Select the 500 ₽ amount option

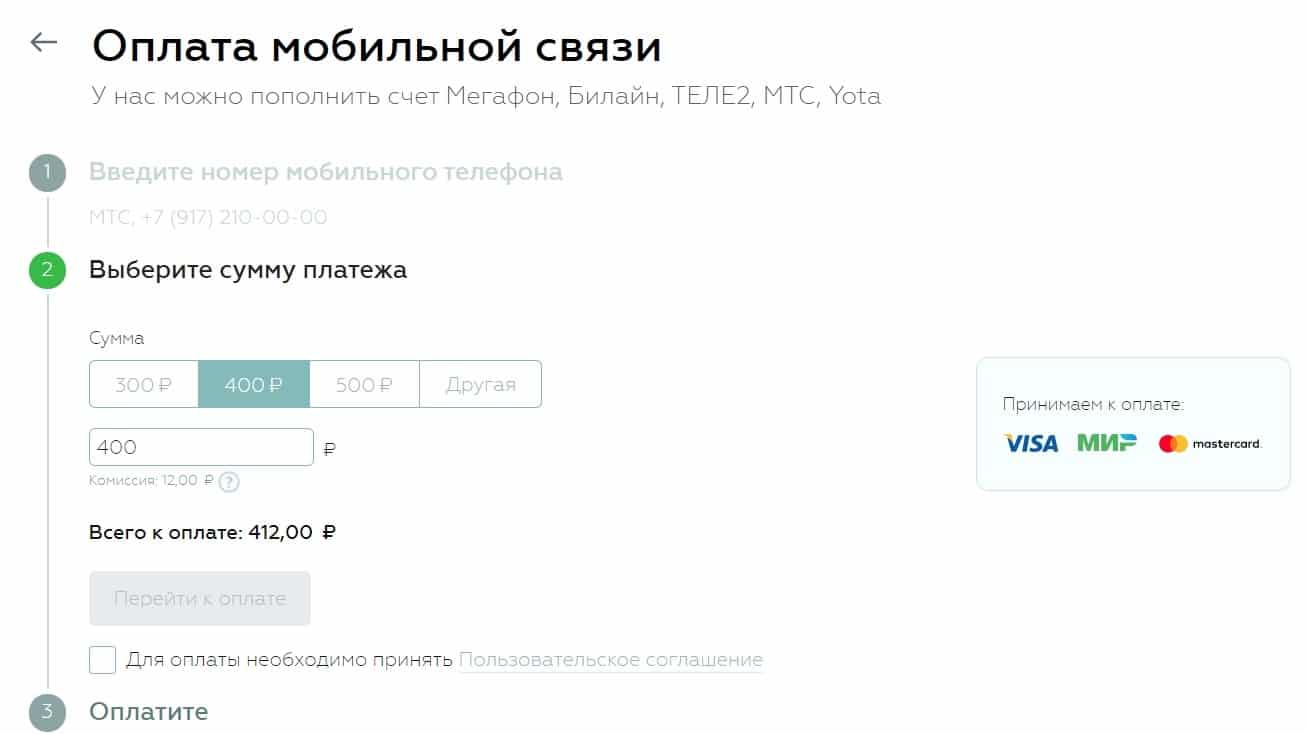(364, 384)
